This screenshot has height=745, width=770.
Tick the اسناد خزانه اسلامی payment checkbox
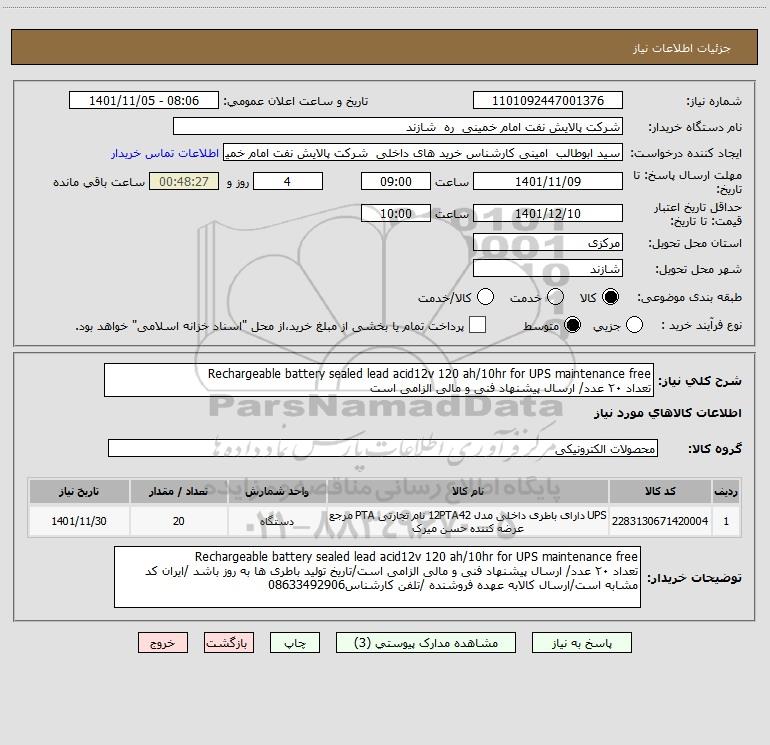477,325
